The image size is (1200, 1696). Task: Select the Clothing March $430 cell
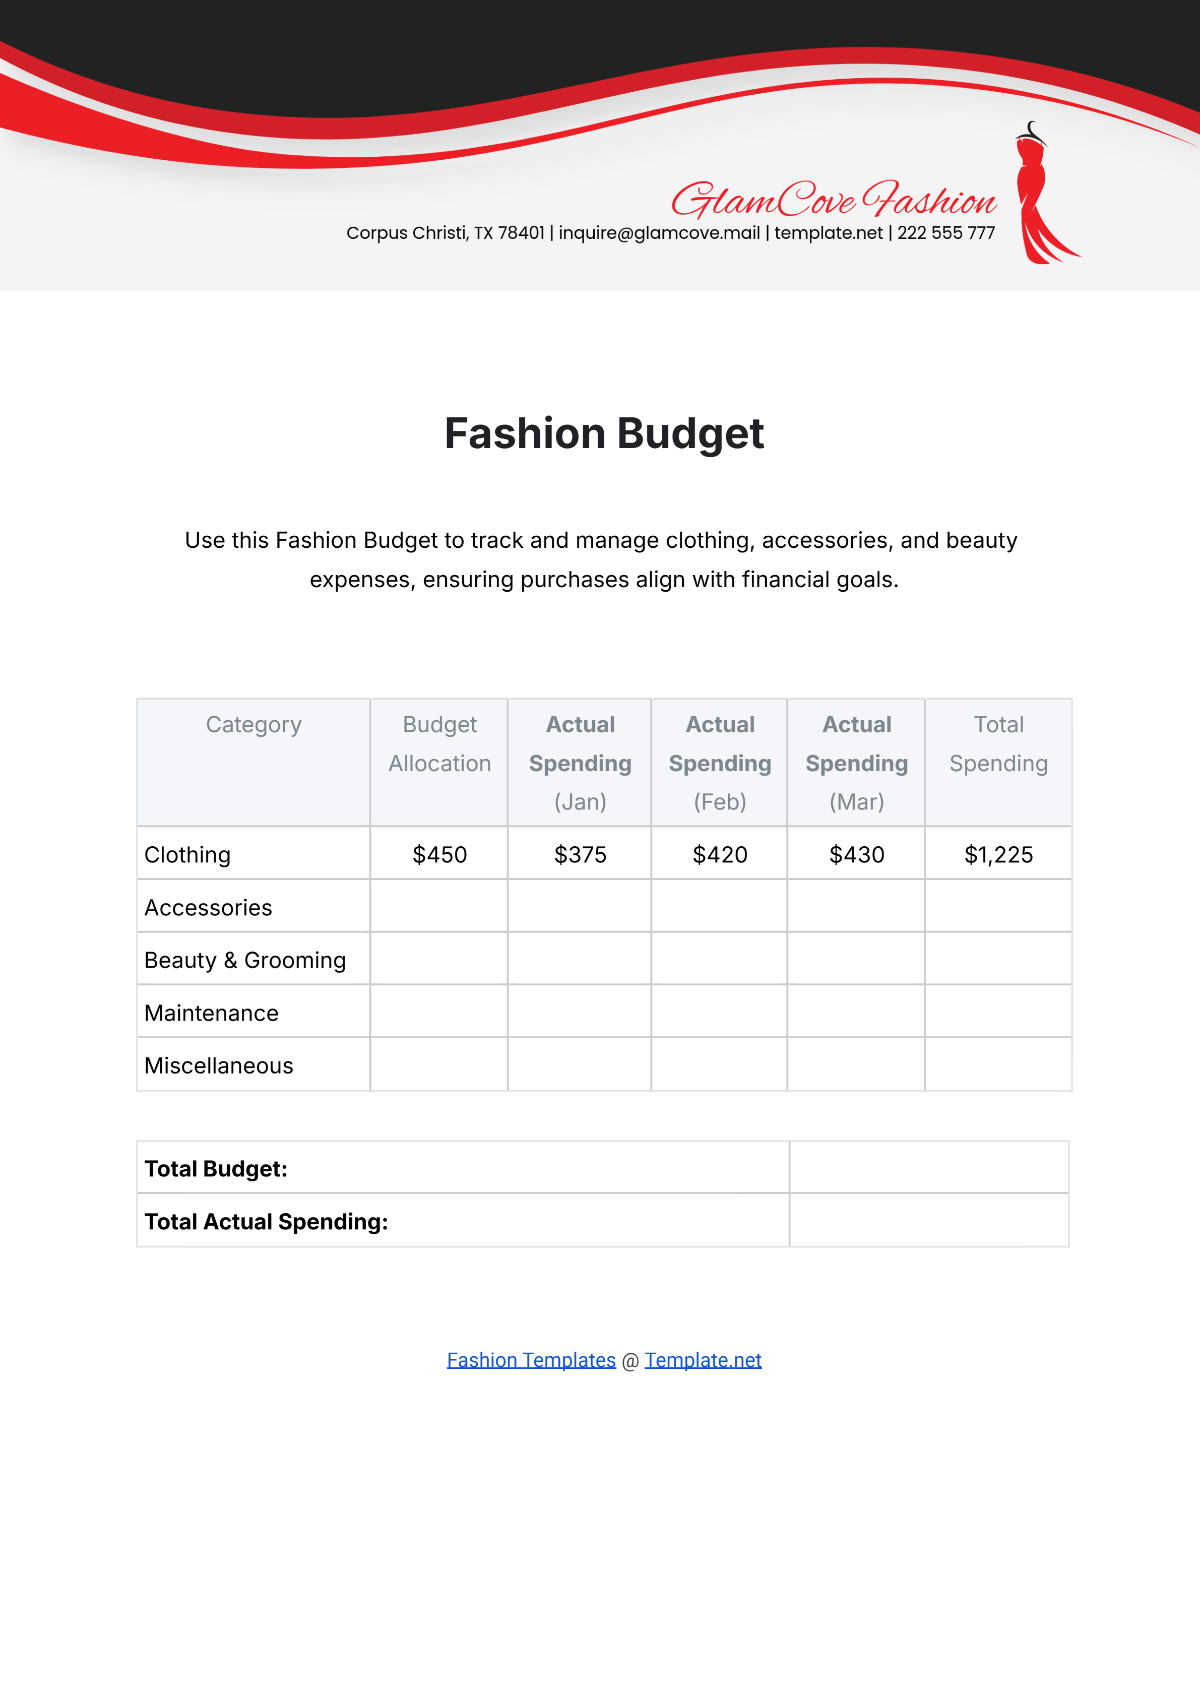(857, 855)
